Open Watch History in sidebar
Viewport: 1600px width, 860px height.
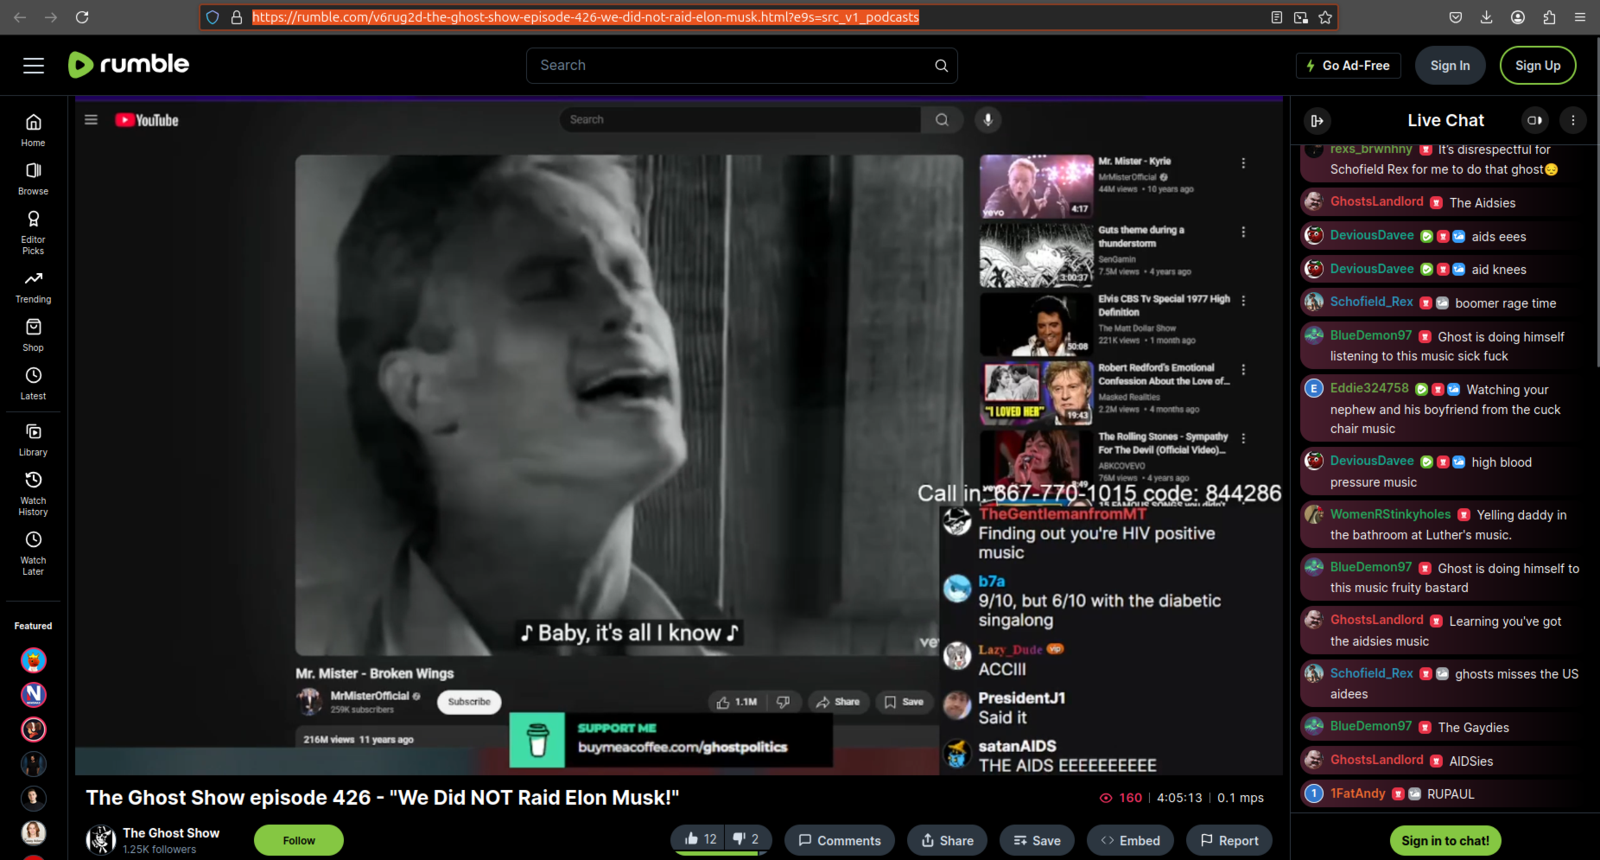point(33,494)
